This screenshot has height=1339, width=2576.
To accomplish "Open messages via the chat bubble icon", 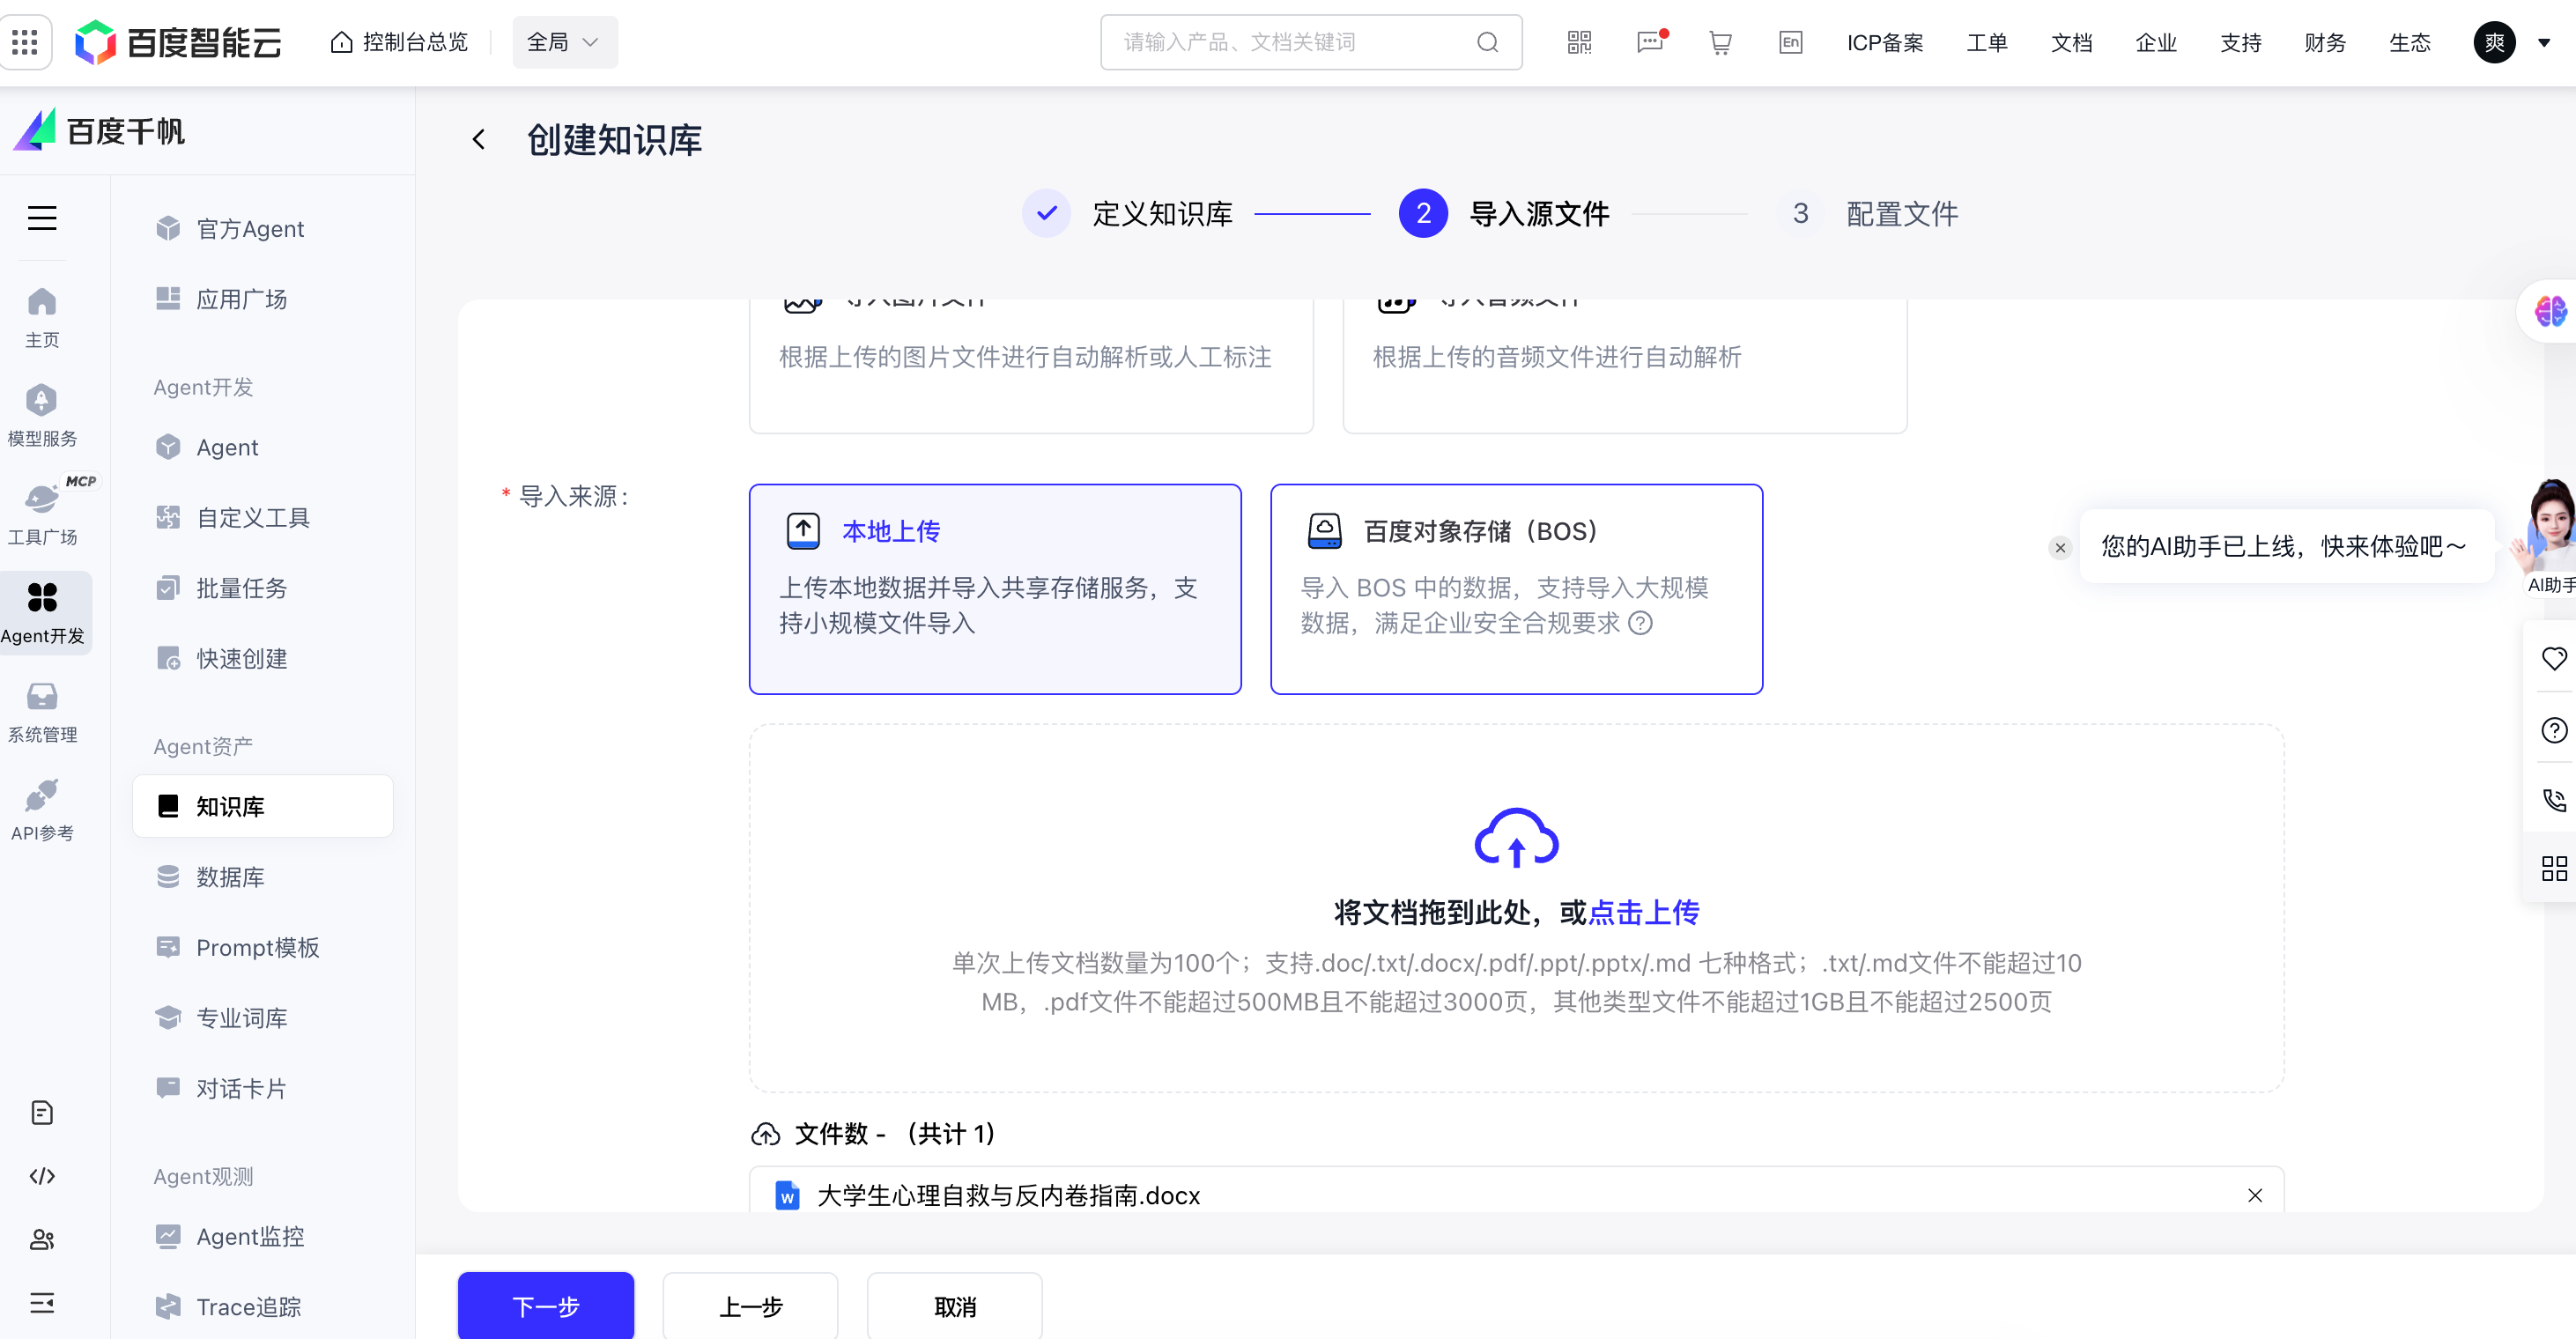I will point(1650,42).
